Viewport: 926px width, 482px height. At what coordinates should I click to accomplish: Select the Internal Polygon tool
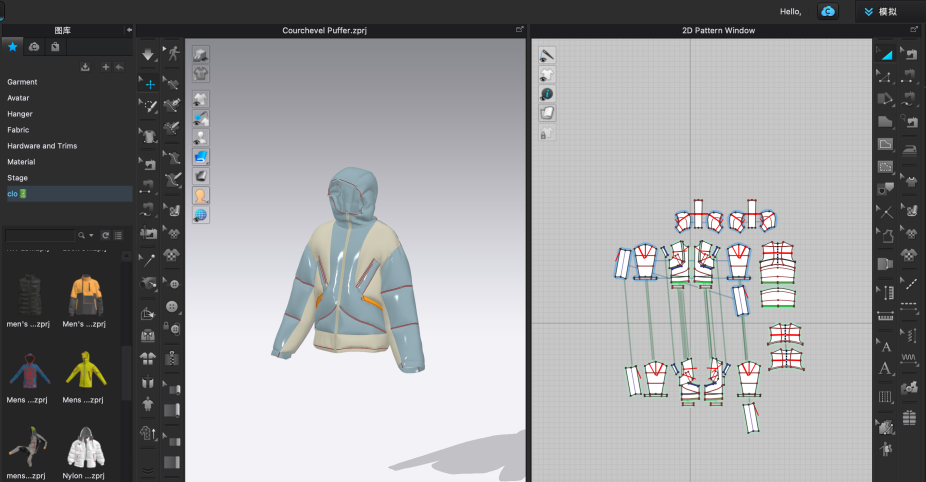click(x=885, y=144)
